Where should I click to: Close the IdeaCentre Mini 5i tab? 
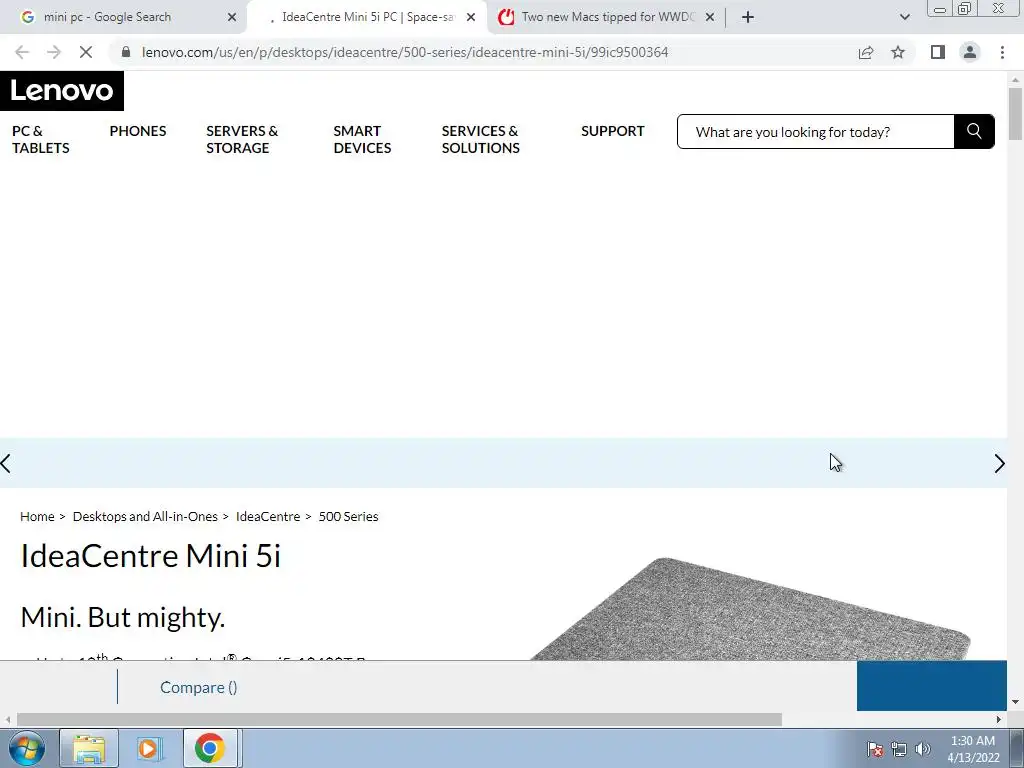click(x=471, y=17)
